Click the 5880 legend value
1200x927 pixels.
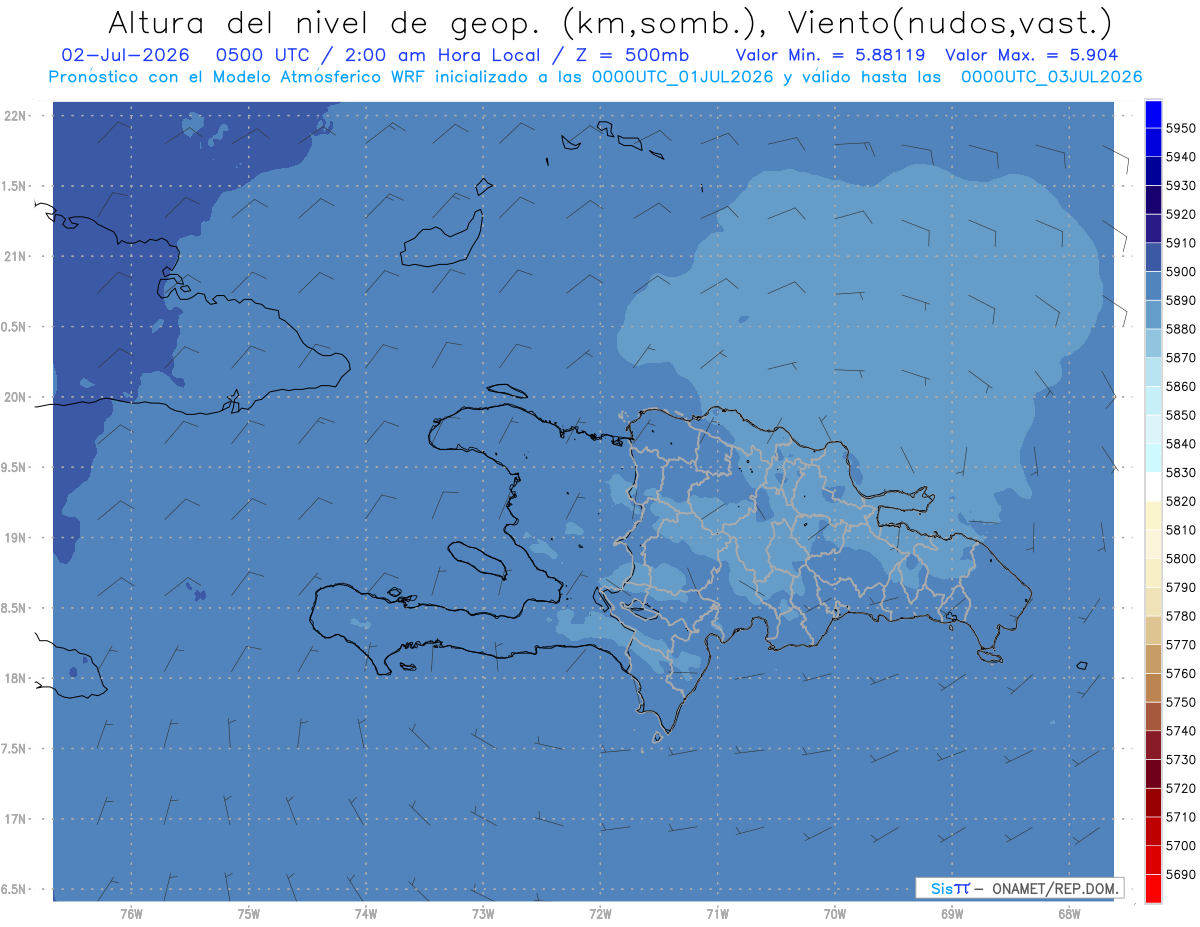pyautogui.click(x=1180, y=329)
